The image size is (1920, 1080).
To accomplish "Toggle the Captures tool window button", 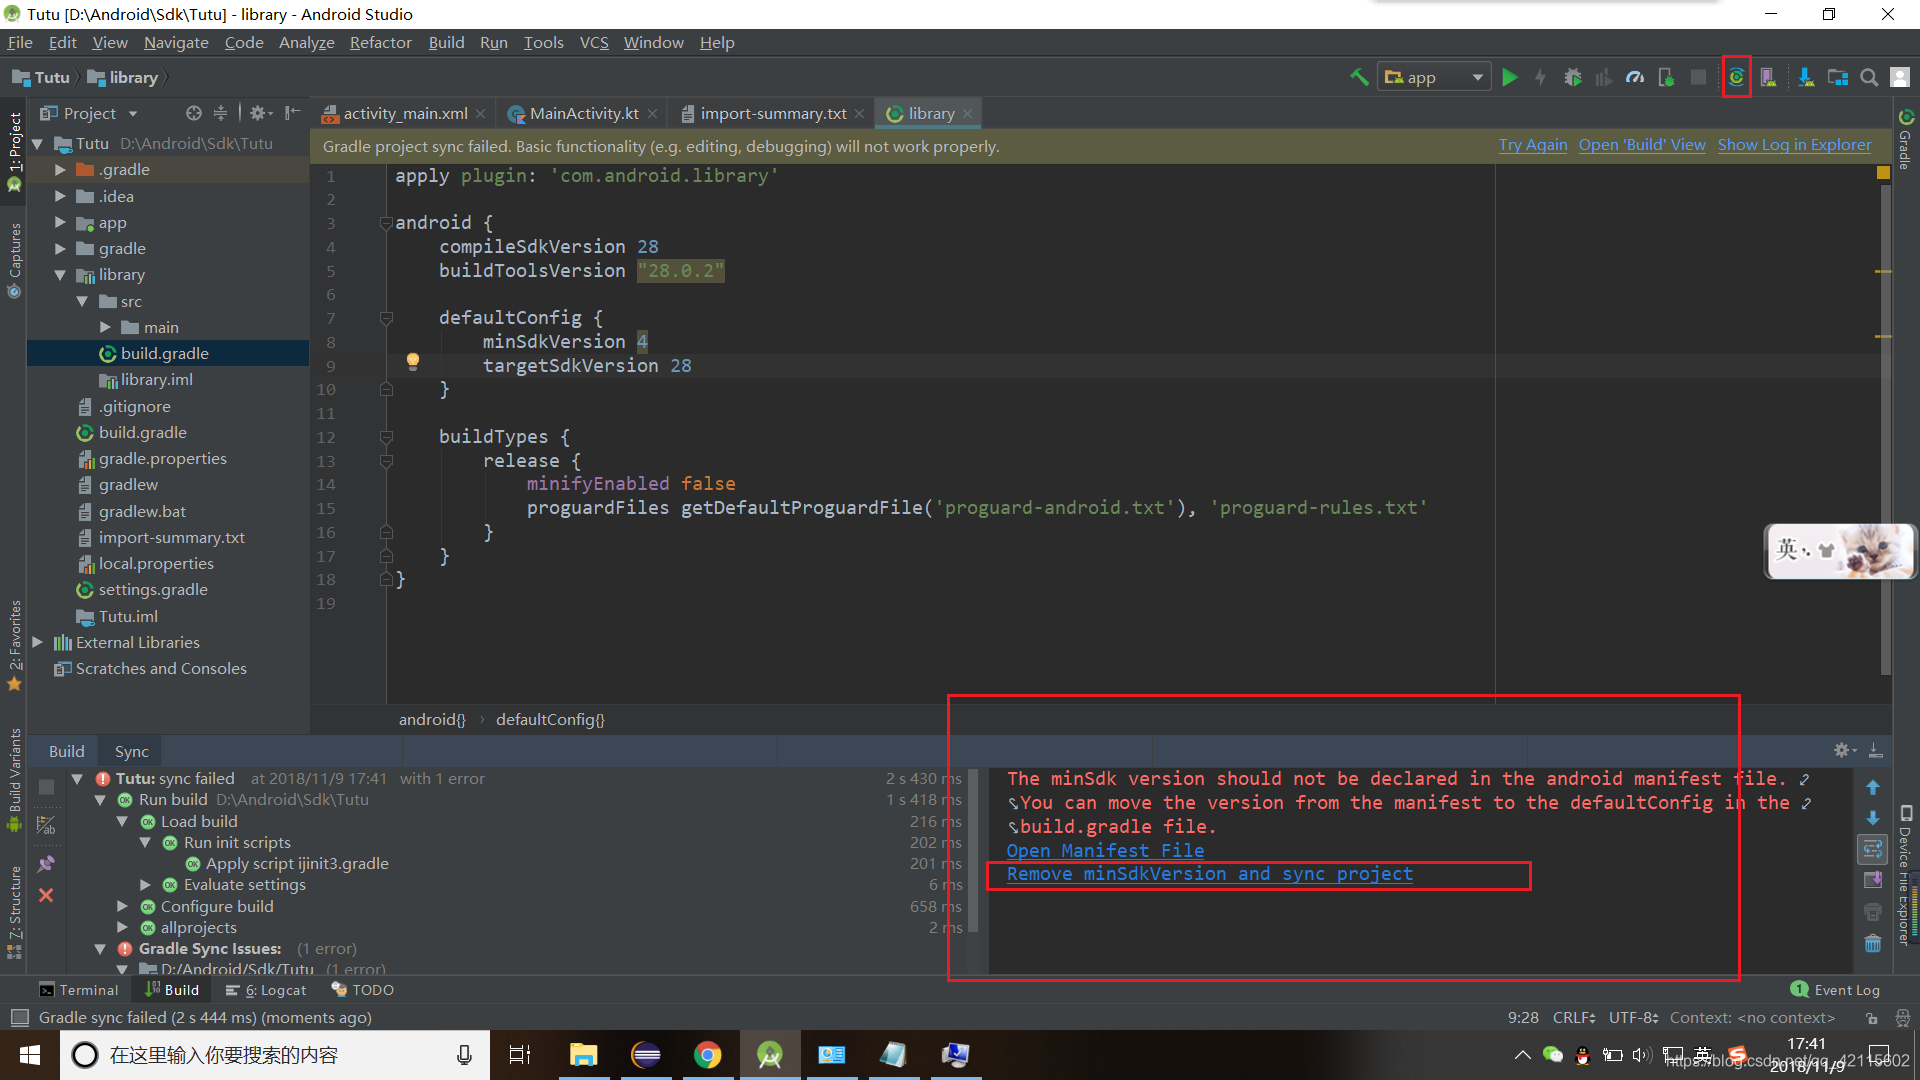I will tap(14, 260).
